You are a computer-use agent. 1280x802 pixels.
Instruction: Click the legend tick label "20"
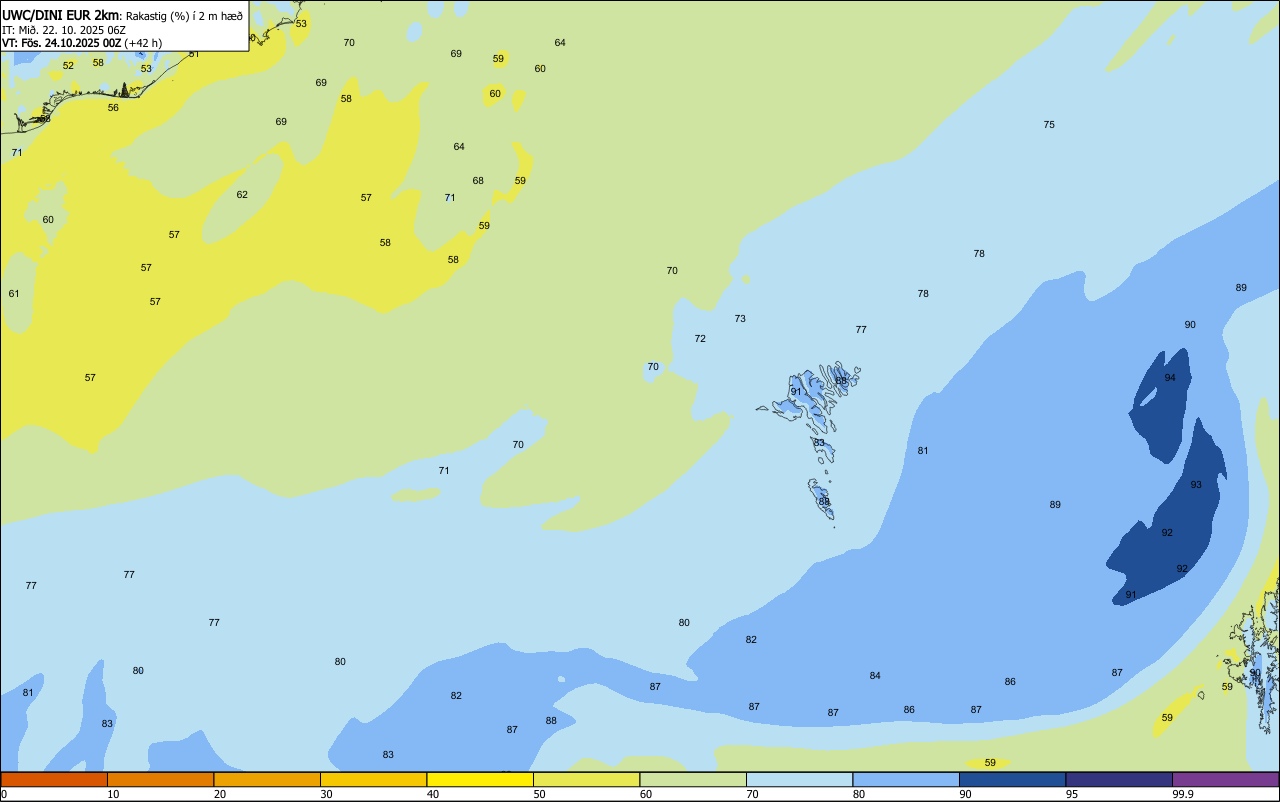[x=220, y=794]
